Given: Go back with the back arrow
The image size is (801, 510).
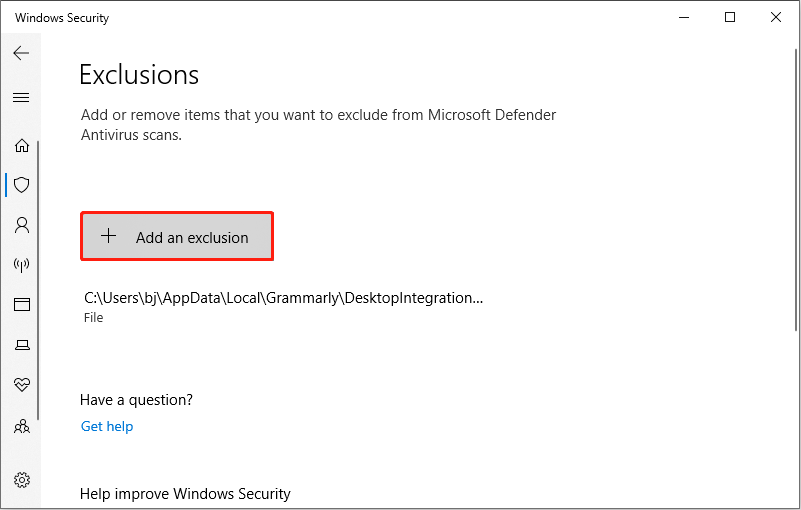Looking at the screenshot, I should tap(21, 53).
